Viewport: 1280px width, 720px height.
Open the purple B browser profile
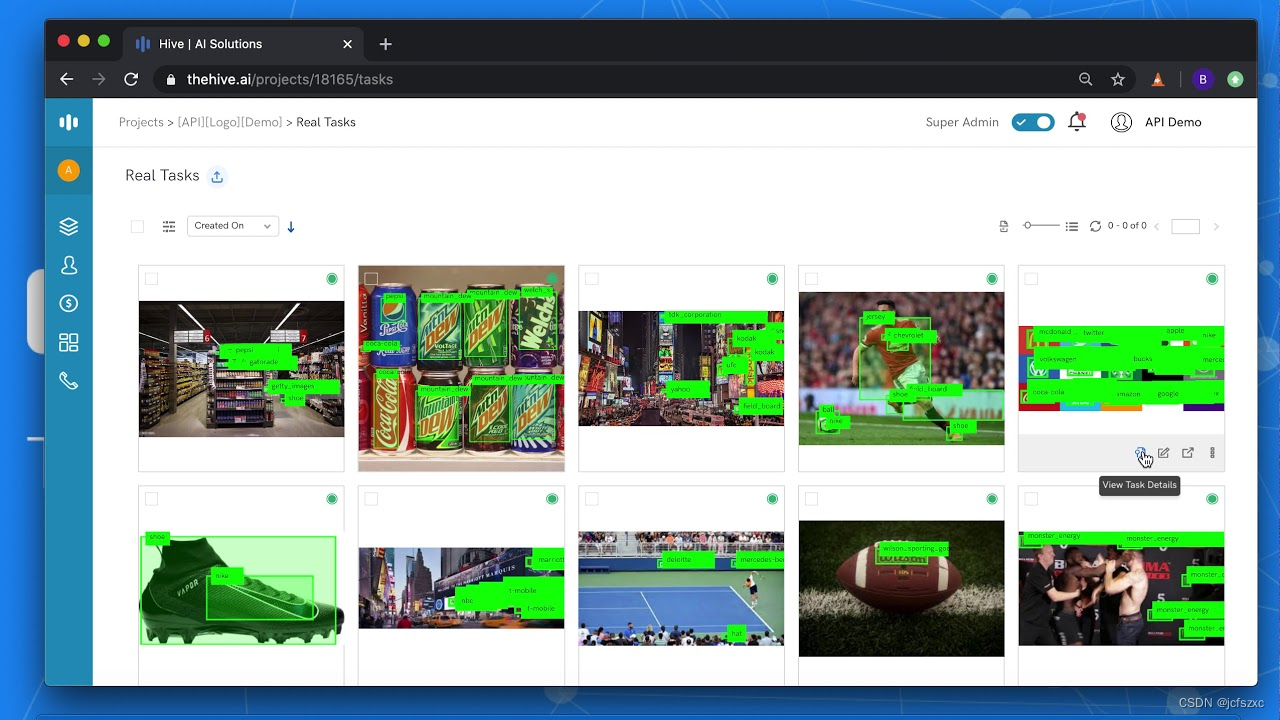(x=1203, y=79)
